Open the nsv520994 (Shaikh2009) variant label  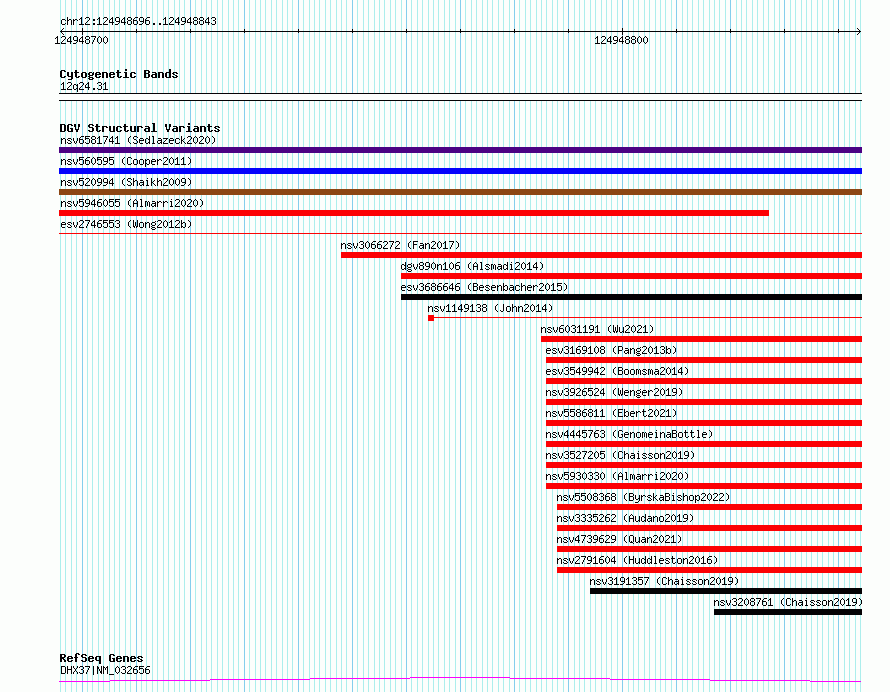(126, 182)
